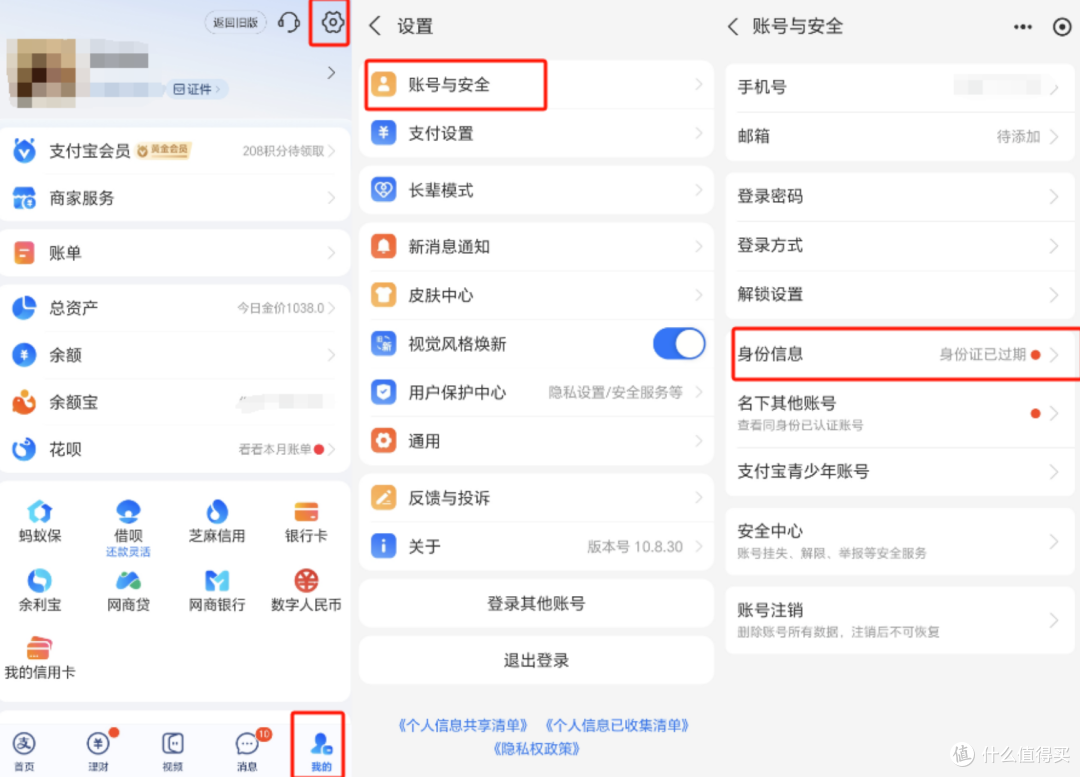Viewport: 1080px width, 777px height.
Task: Switch to 首页 home tab
Action: (x=24, y=750)
